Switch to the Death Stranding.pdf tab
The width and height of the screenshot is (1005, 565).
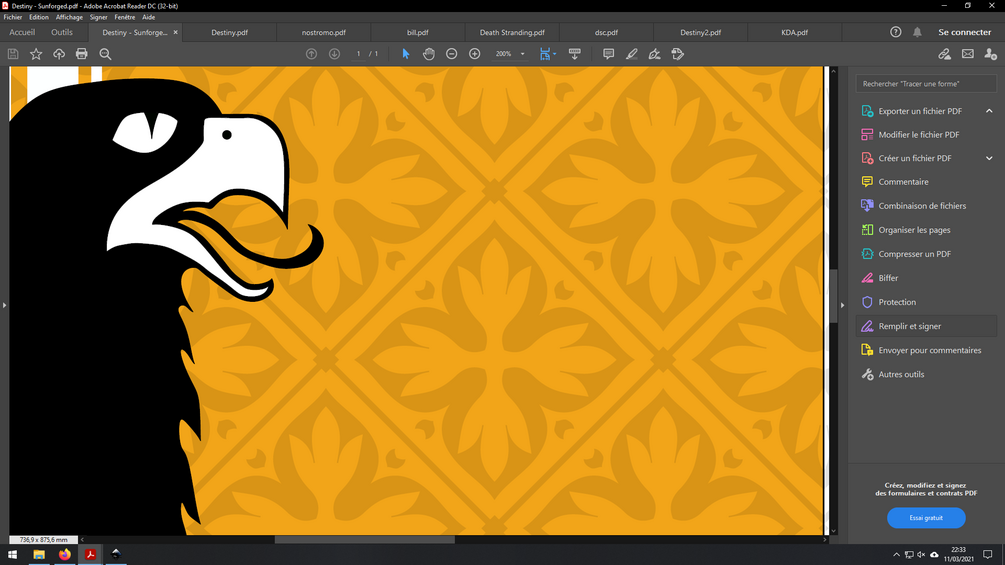pos(512,33)
